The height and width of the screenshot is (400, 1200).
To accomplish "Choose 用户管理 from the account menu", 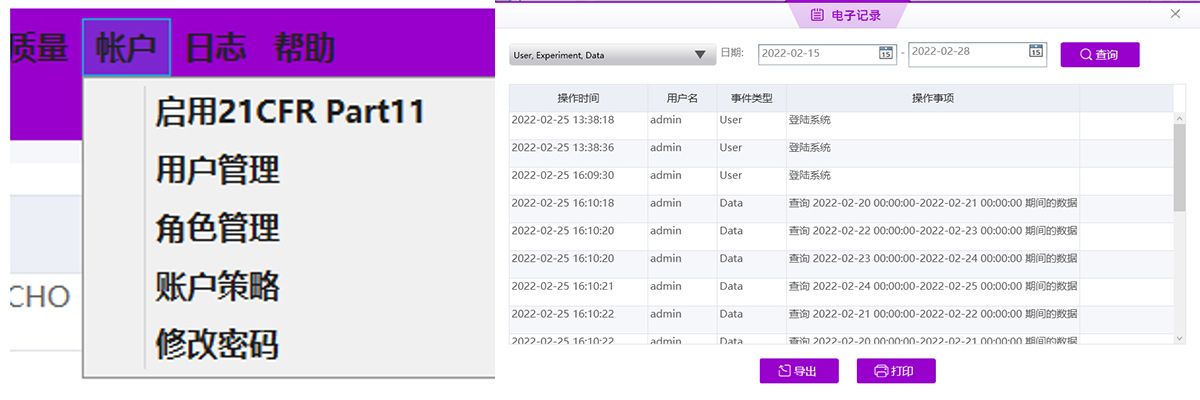I will point(218,169).
